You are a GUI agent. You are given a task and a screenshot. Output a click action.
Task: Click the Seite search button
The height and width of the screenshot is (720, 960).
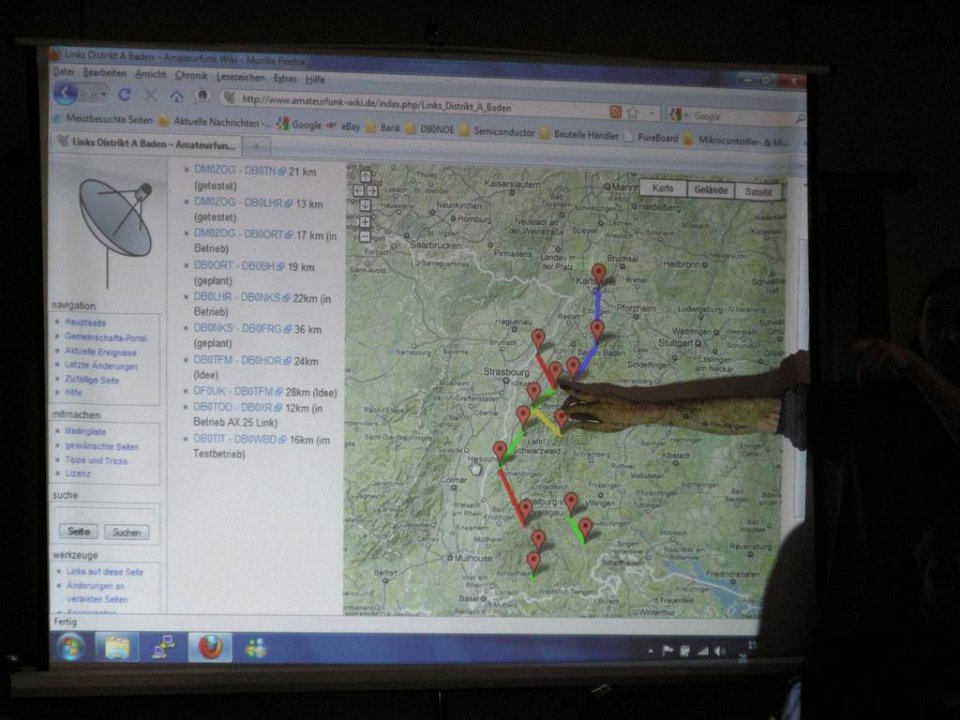[78, 531]
